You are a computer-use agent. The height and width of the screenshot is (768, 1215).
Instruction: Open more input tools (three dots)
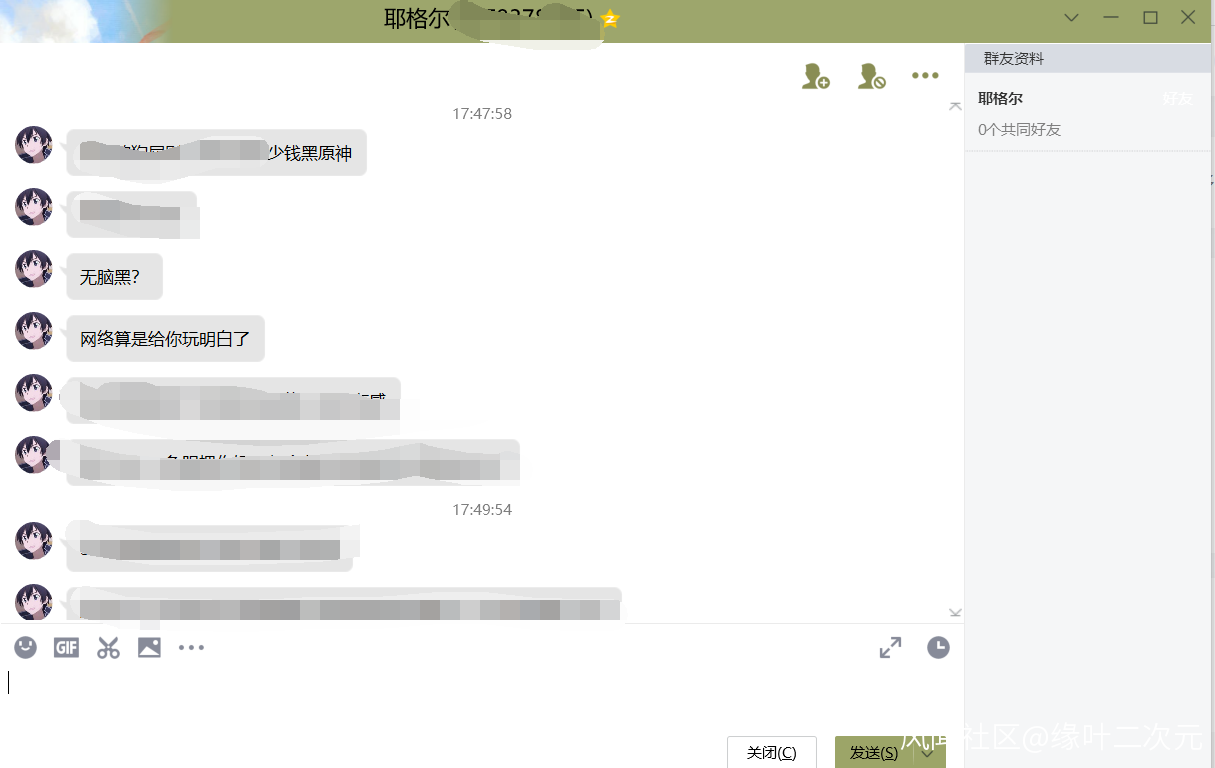(191, 648)
